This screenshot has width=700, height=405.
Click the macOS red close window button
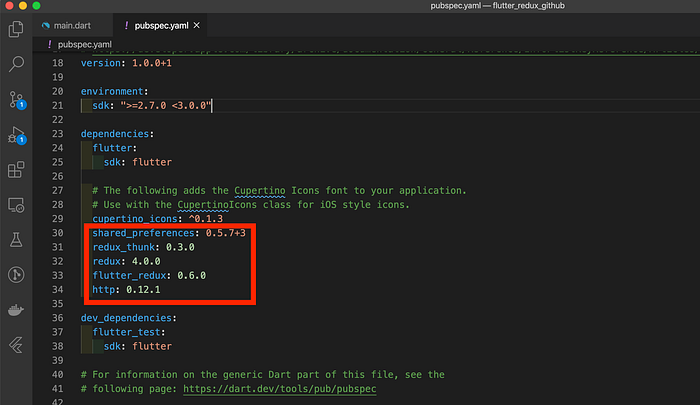[x=9, y=5]
